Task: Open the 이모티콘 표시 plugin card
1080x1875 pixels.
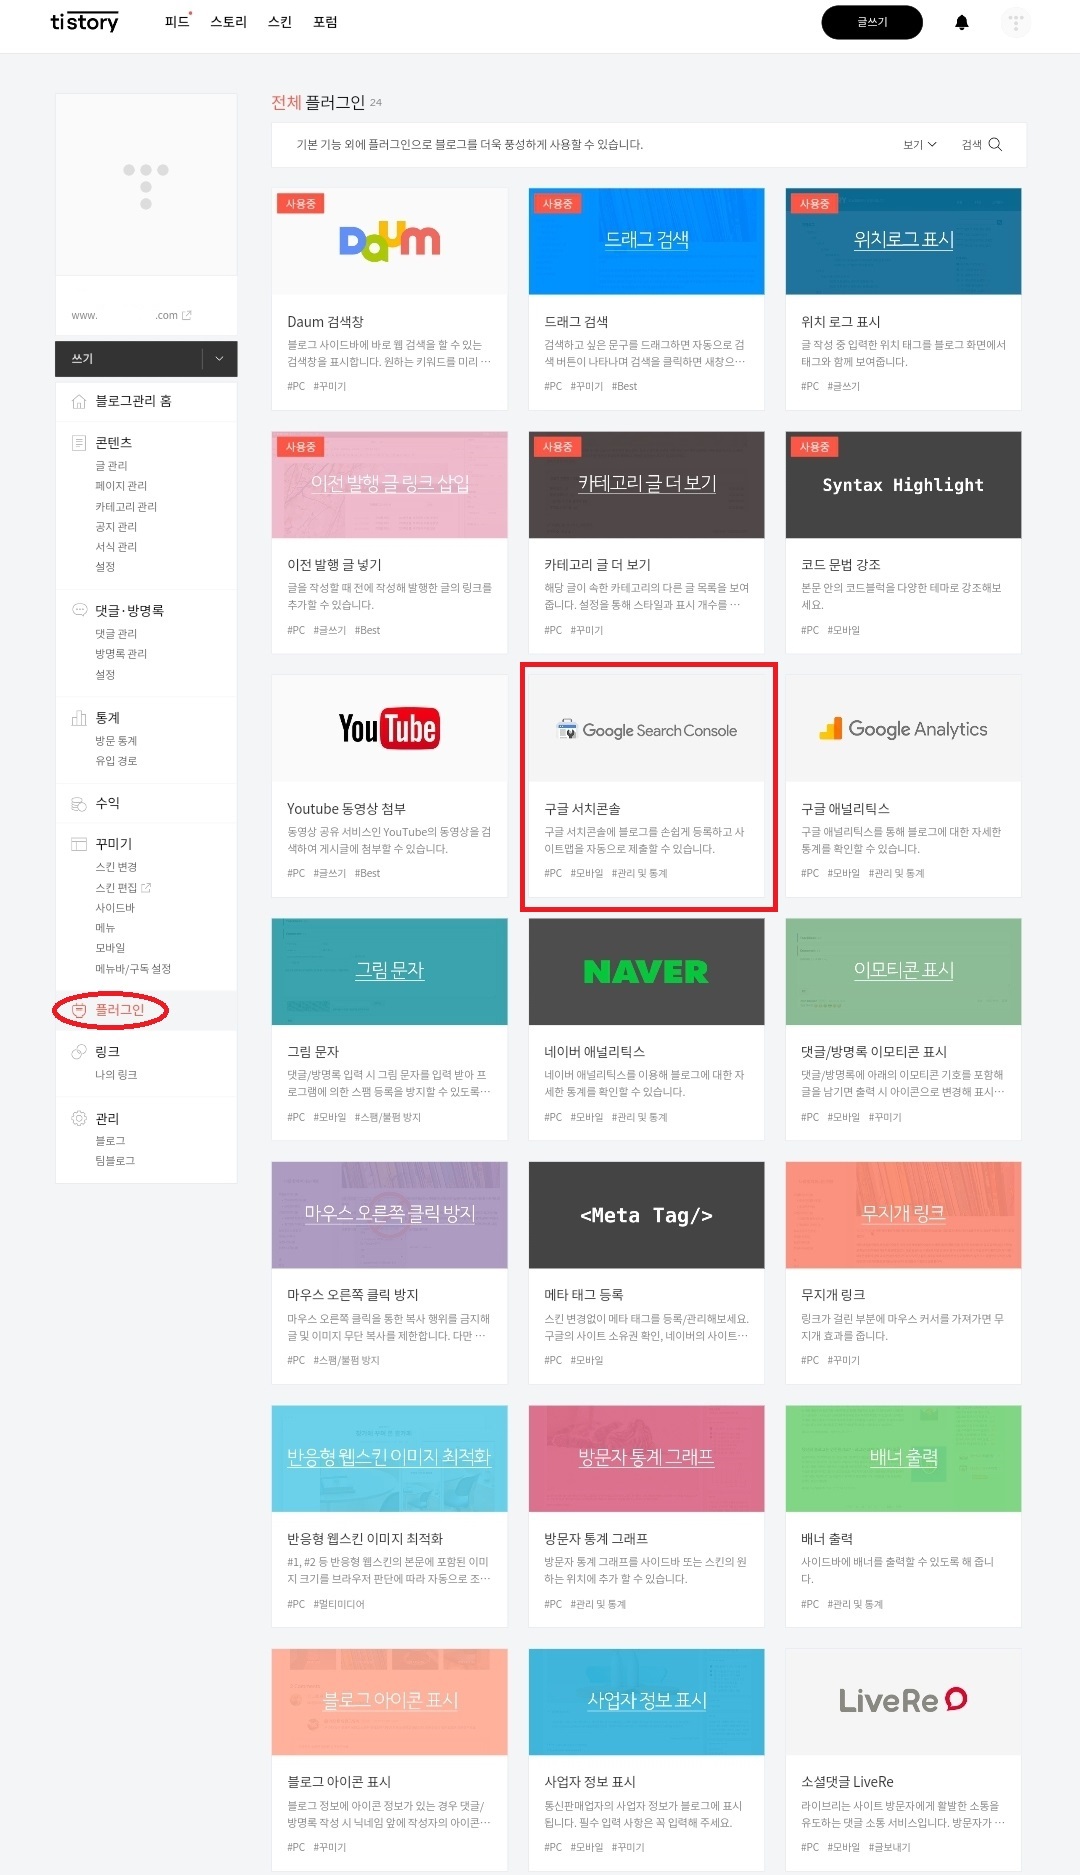Action: pyautogui.click(x=903, y=1028)
